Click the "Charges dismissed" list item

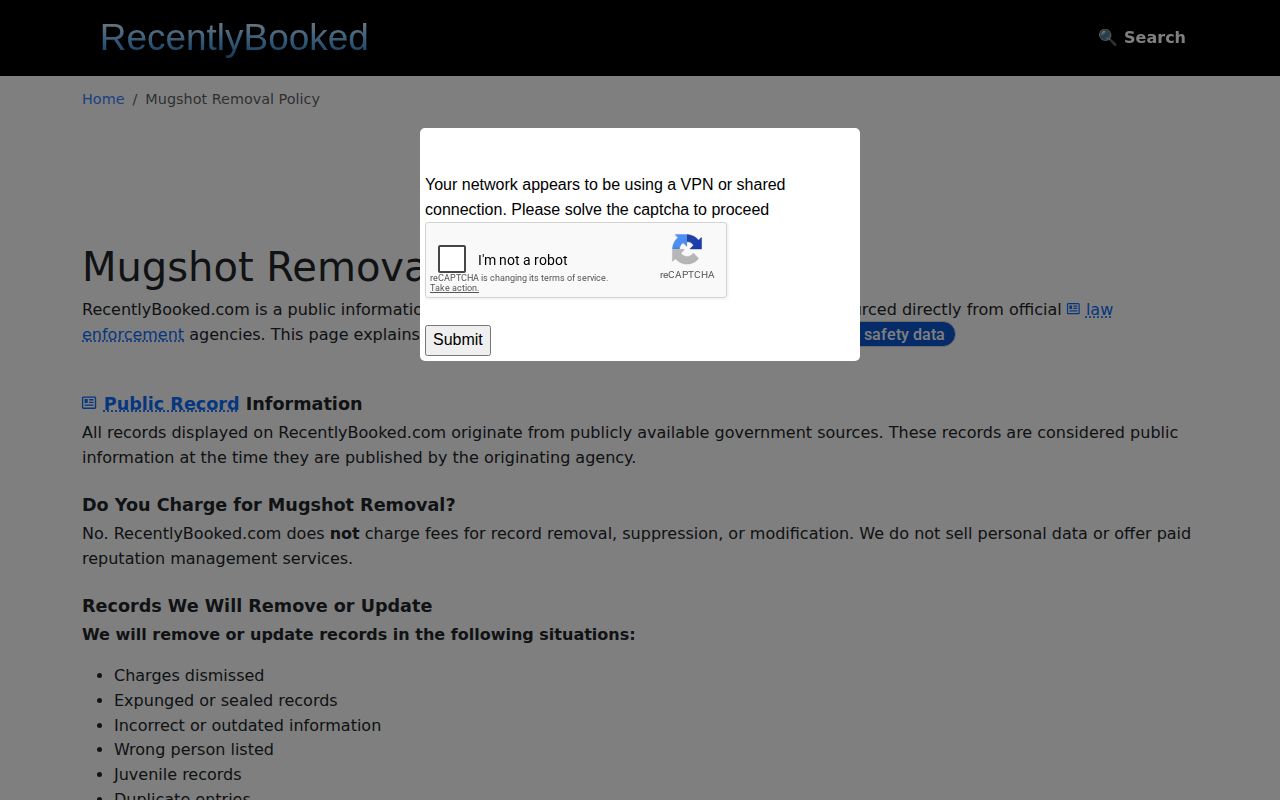pos(189,676)
